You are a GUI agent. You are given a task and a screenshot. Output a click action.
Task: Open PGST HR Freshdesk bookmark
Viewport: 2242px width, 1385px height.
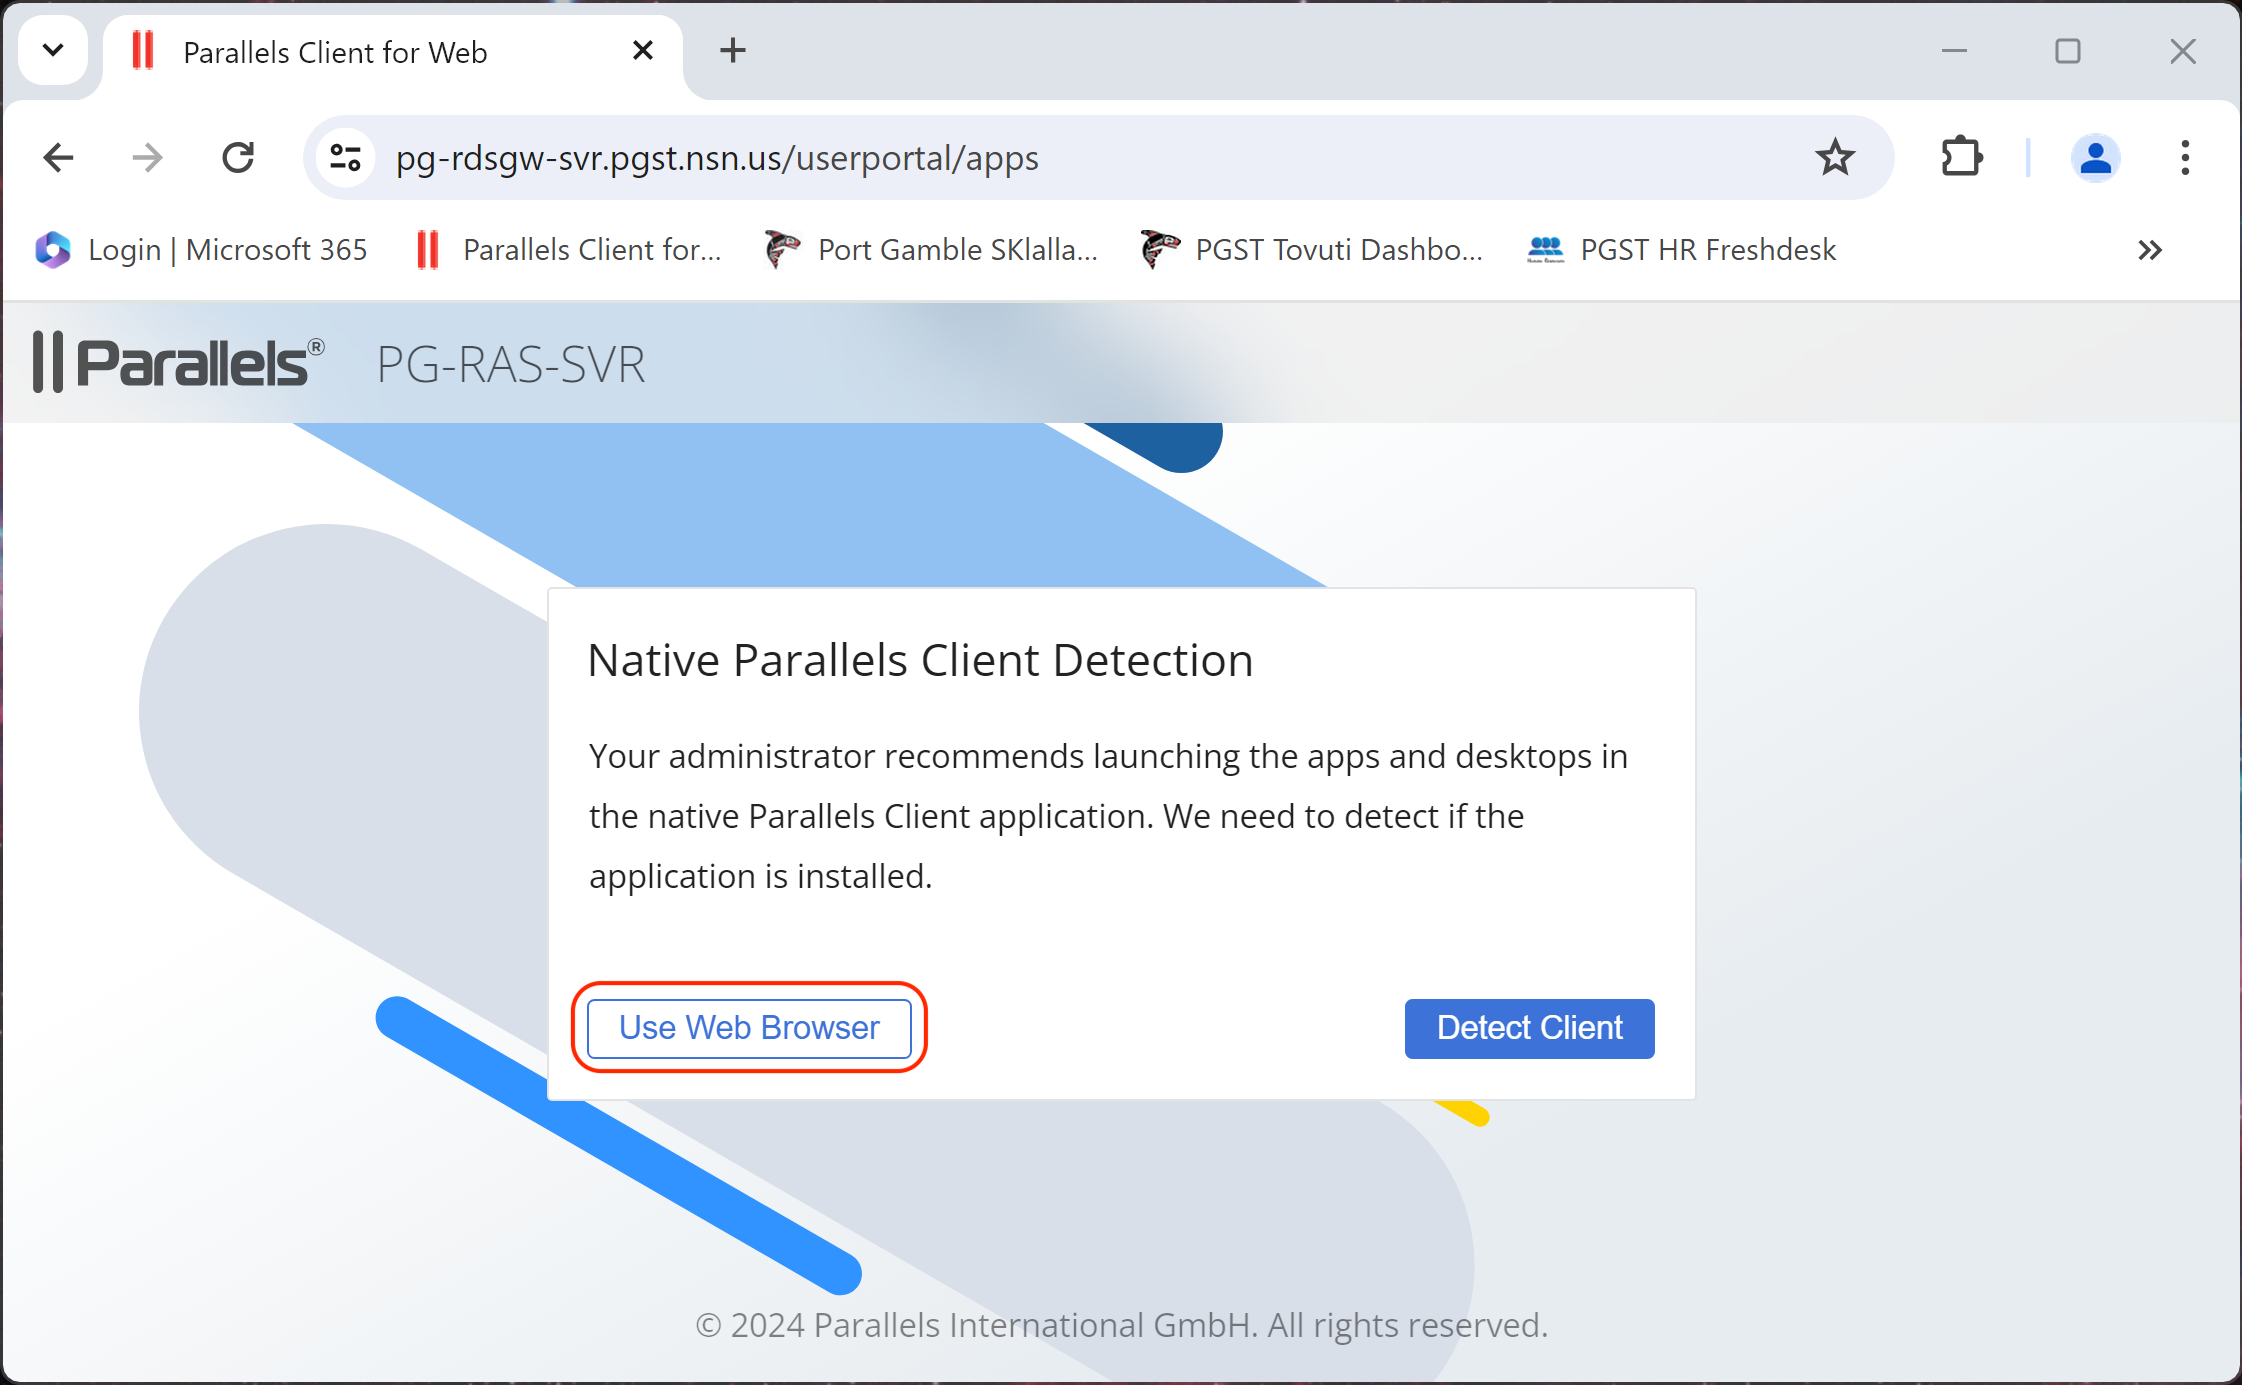tap(1682, 250)
